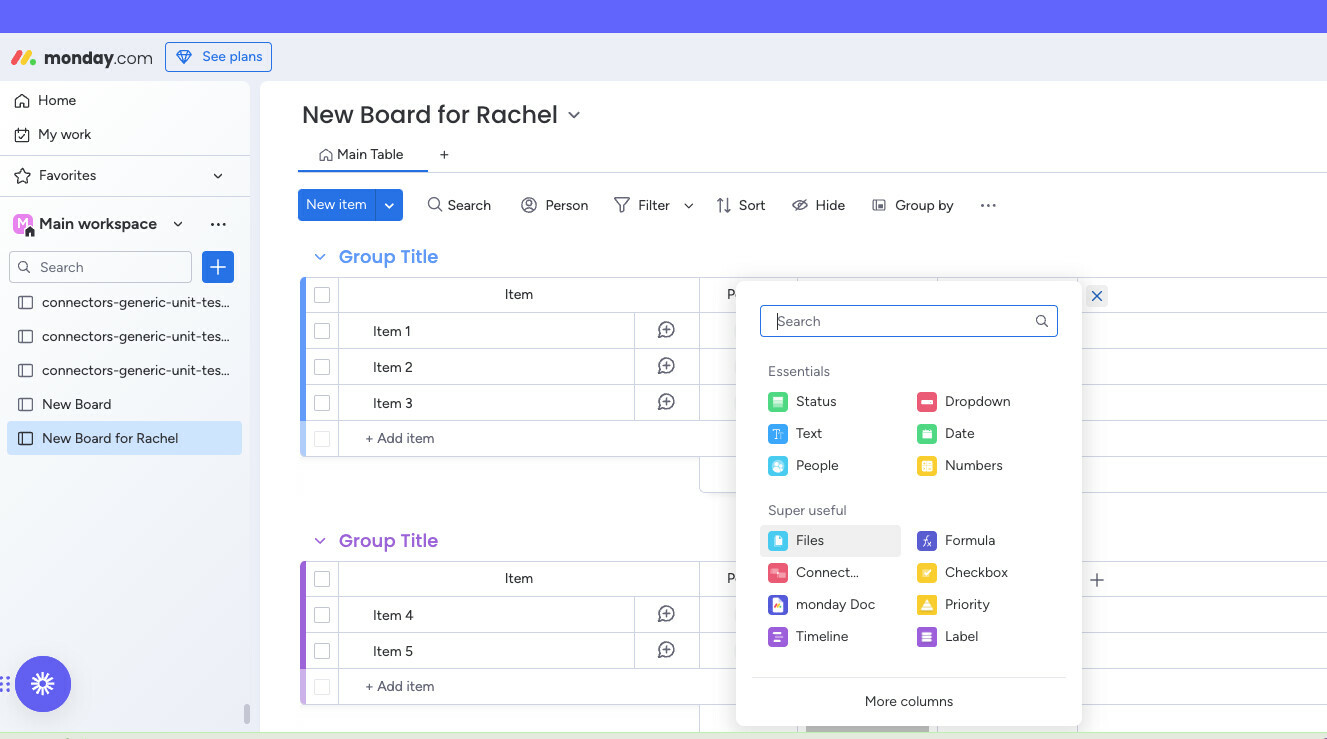Screen dimensions: 1327x739
Task: Collapse the second Group Title
Action: point(320,541)
